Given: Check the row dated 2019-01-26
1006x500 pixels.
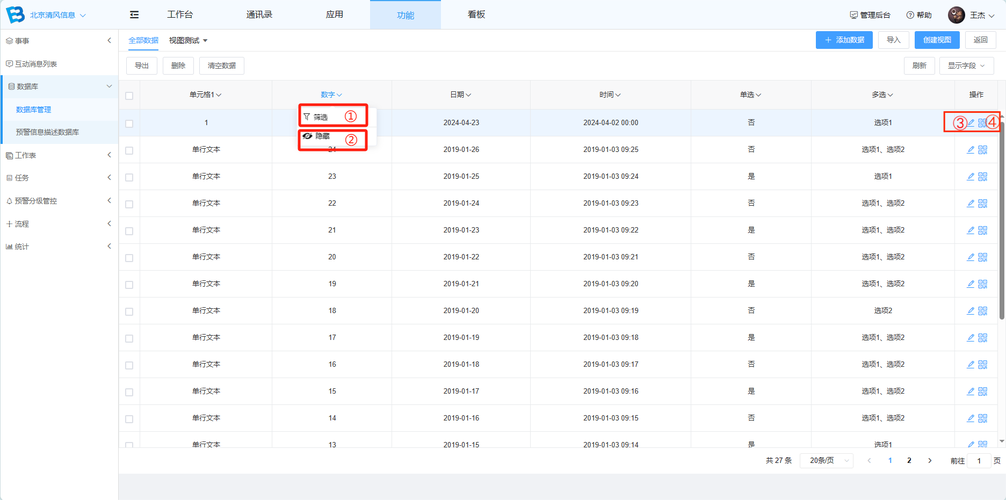Looking at the screenshot, I should [129, 150].
